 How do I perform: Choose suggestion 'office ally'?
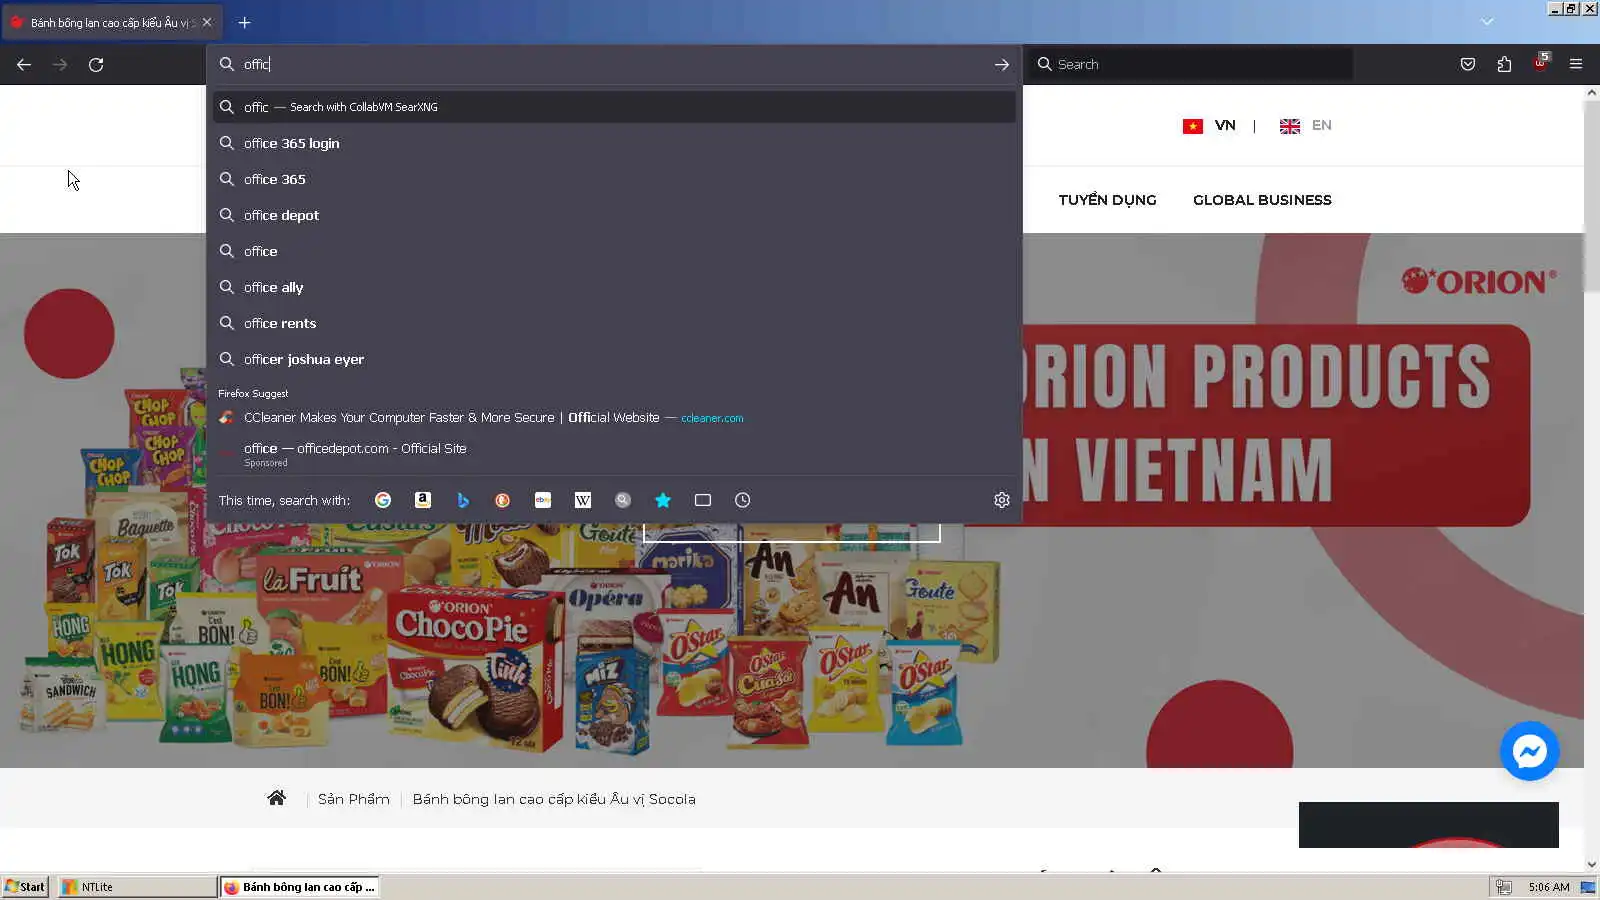point(614,287)
